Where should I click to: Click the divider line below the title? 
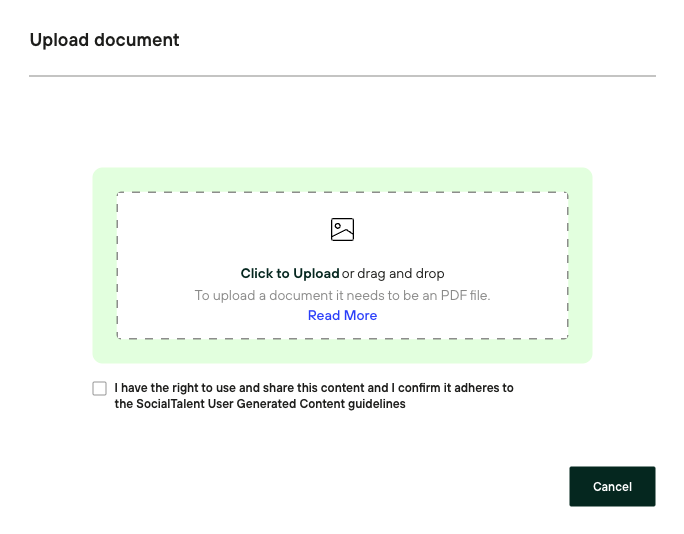click(x=342, y=76)
